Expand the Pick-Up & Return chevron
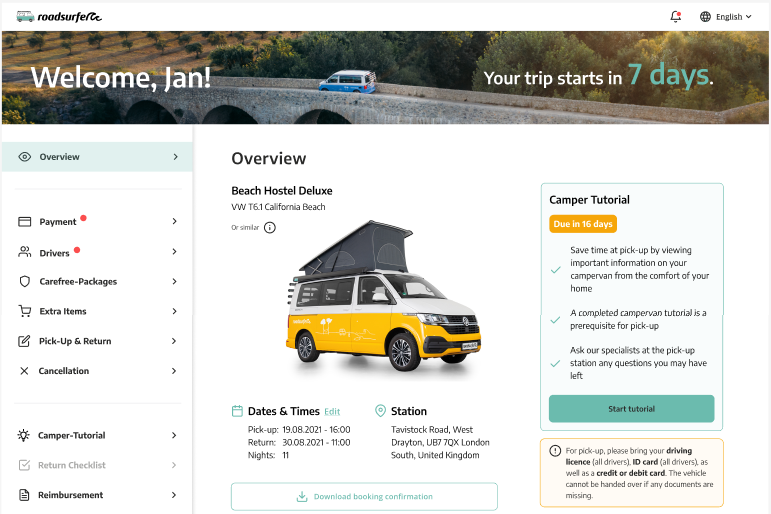771x514 pixels. pyautogui.click(x=174, y=341)
